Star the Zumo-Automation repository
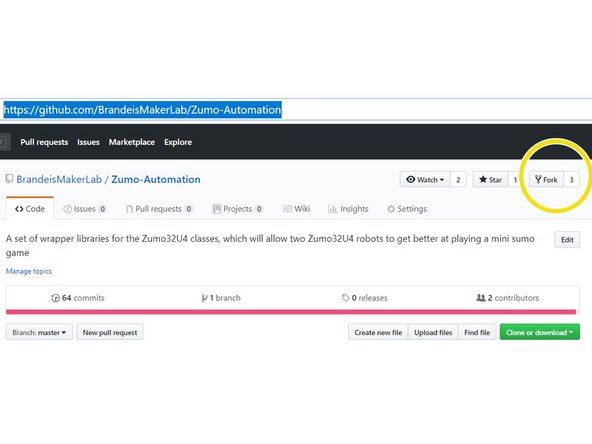The image size is (592, 444). coord(490,180)
